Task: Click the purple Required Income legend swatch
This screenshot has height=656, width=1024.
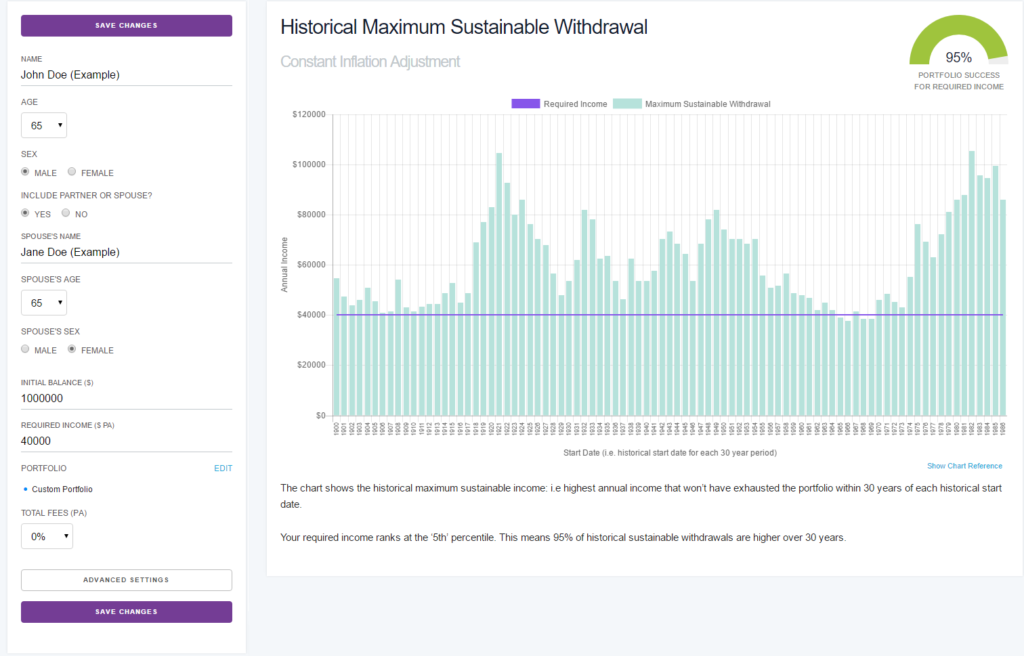Action: click(525, 103)
